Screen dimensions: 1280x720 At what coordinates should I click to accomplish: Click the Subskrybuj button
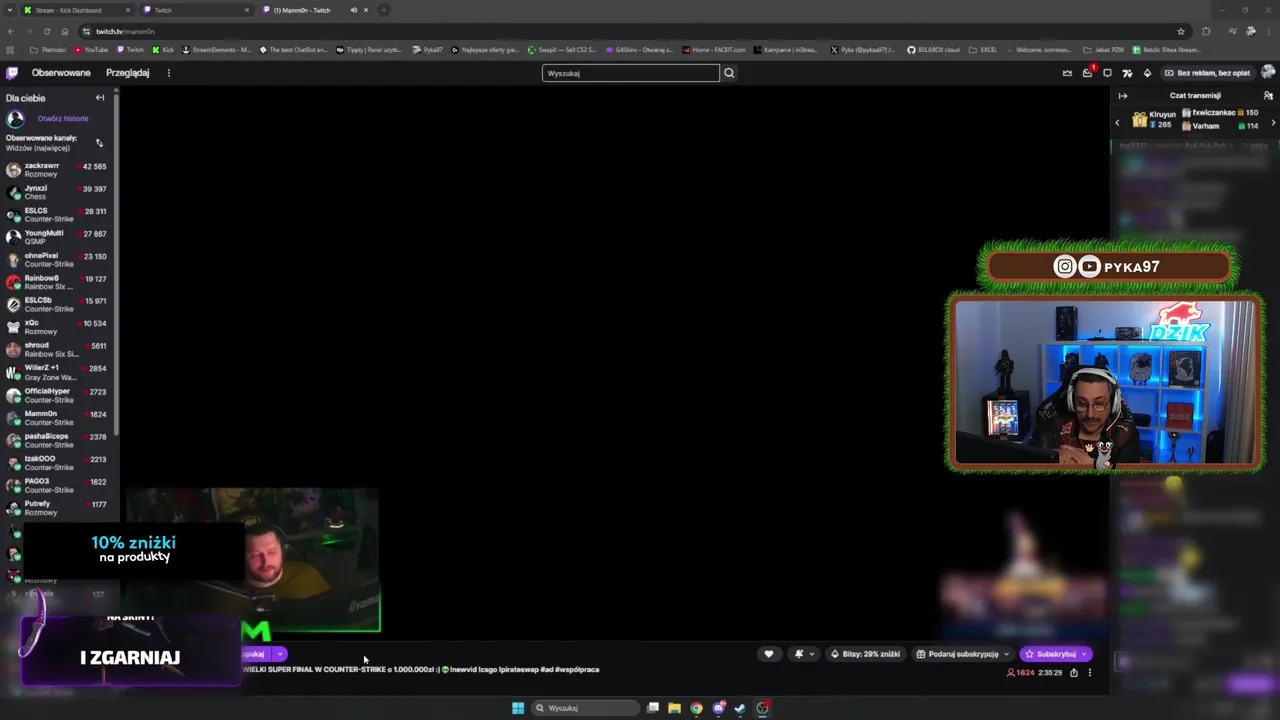click(x=1056, y=654)
